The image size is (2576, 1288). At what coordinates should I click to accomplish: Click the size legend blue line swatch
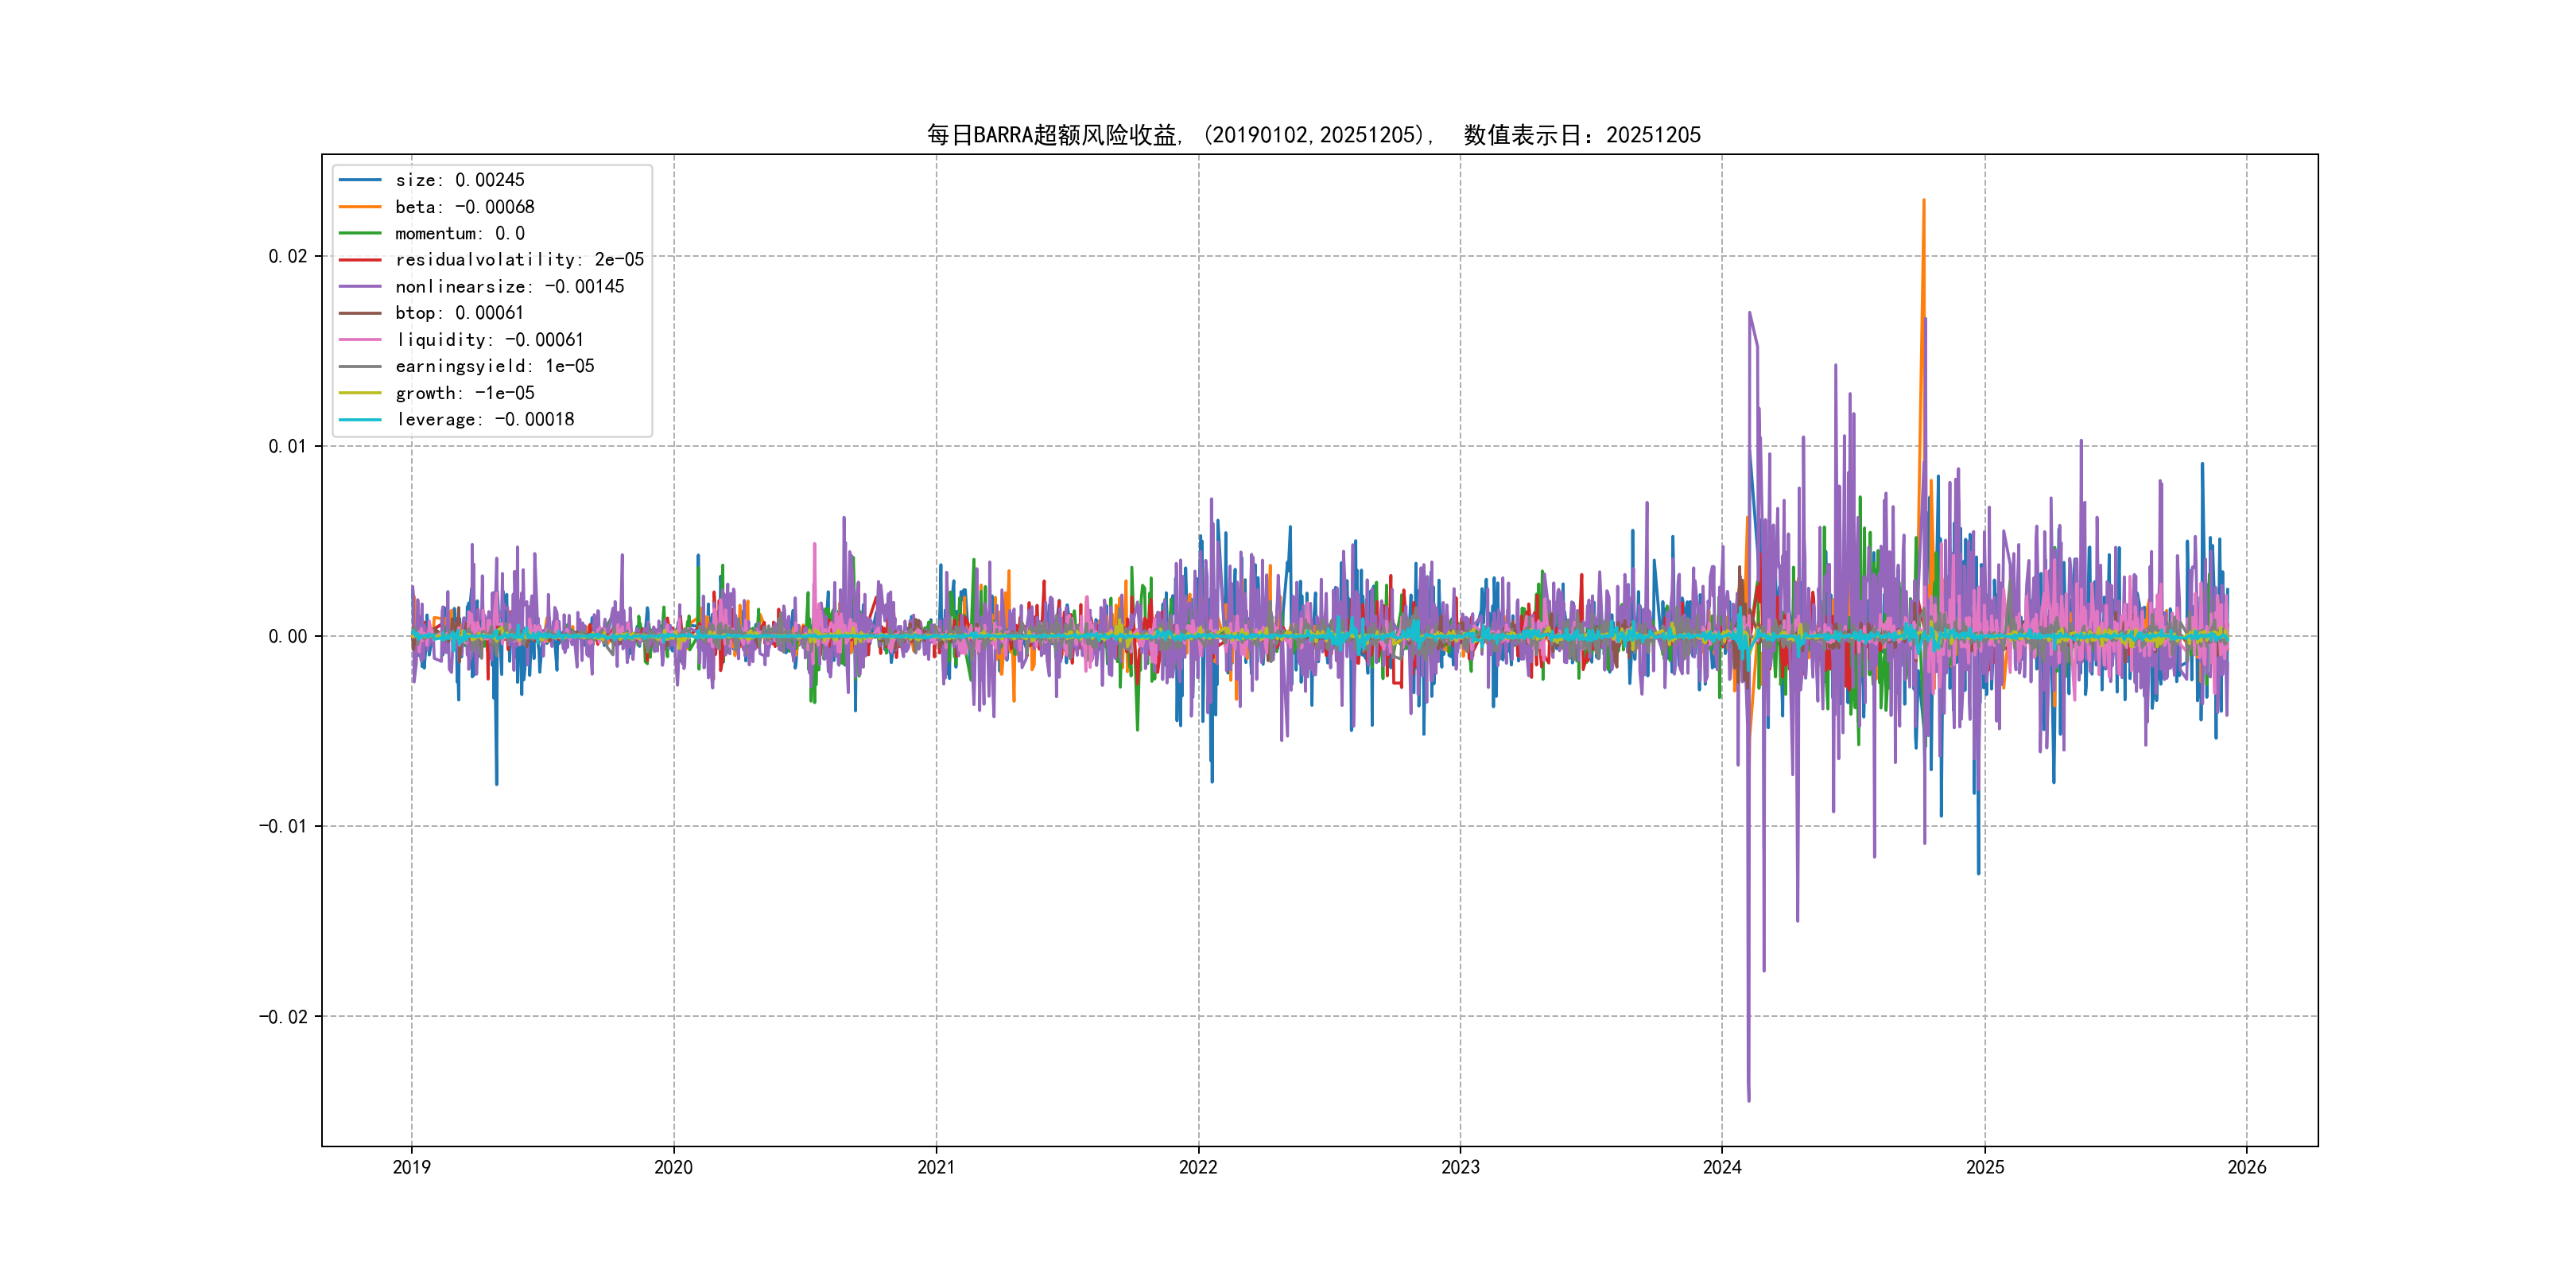tap(360, 180)
